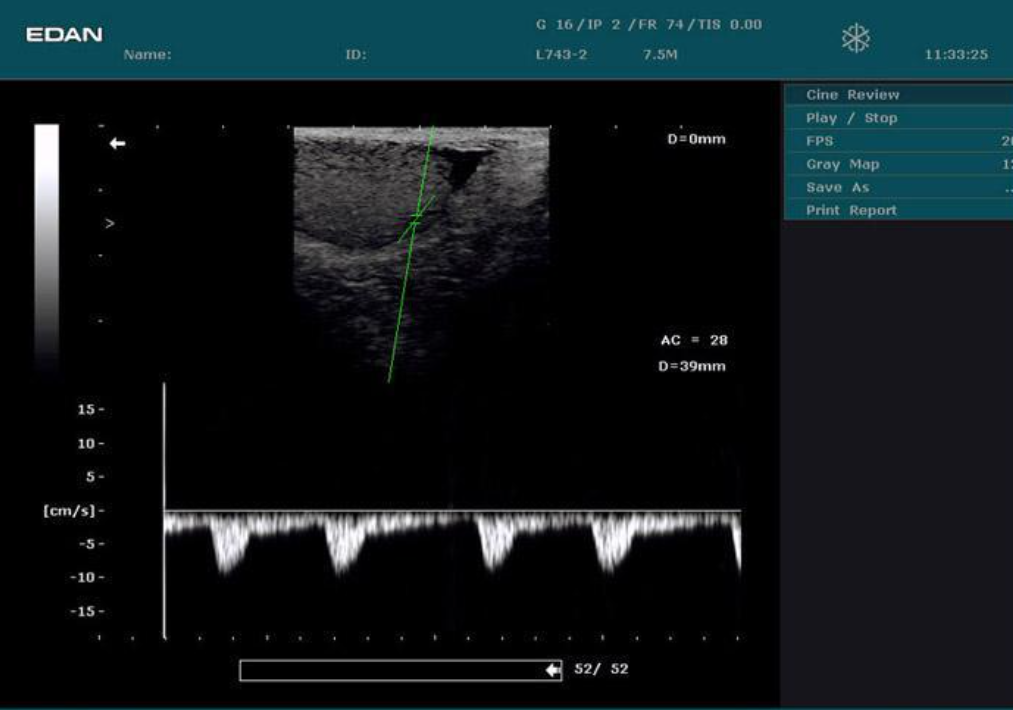The height and width of the screenshot is (710, 1013).
Task: Select the Gray Map menu item
Action: pos(899,165)
